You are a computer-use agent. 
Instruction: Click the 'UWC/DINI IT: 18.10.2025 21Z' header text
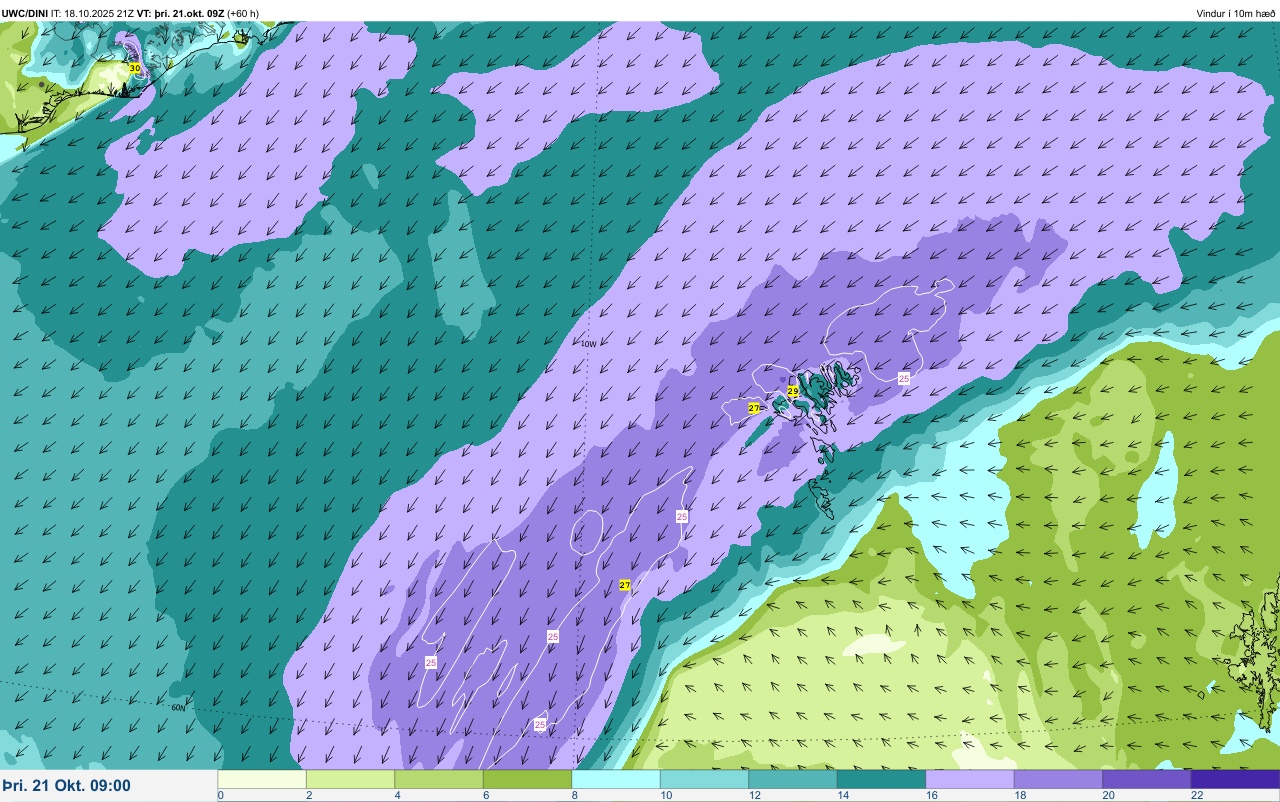click(68, 13)
